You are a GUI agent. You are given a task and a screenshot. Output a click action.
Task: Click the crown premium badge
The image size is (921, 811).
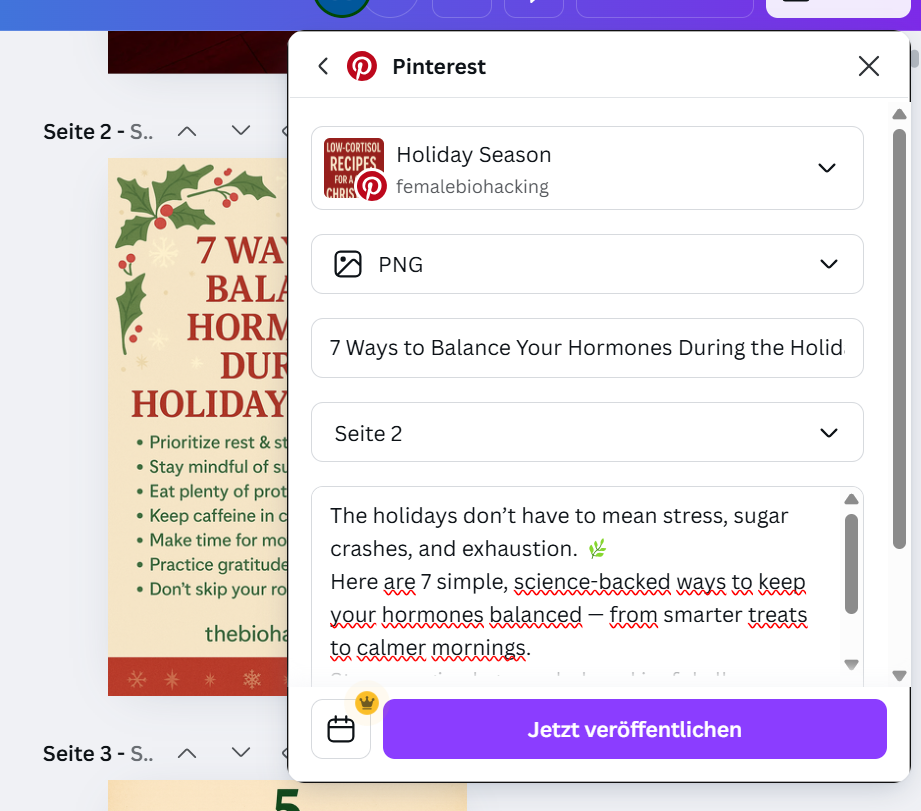coord(367,701)
